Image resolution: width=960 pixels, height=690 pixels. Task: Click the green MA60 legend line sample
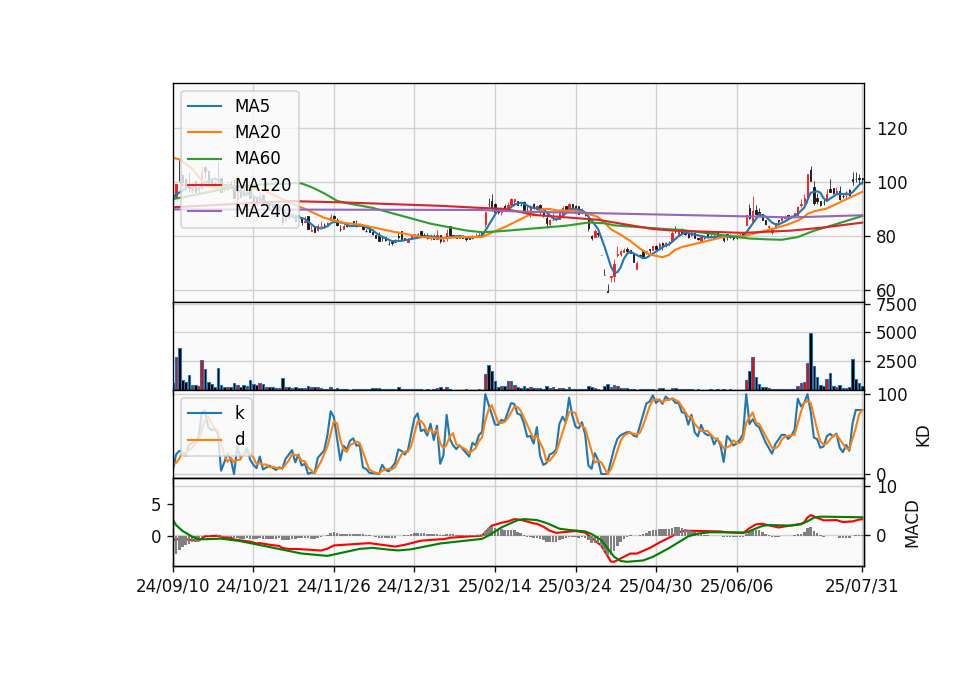point(204,159)
